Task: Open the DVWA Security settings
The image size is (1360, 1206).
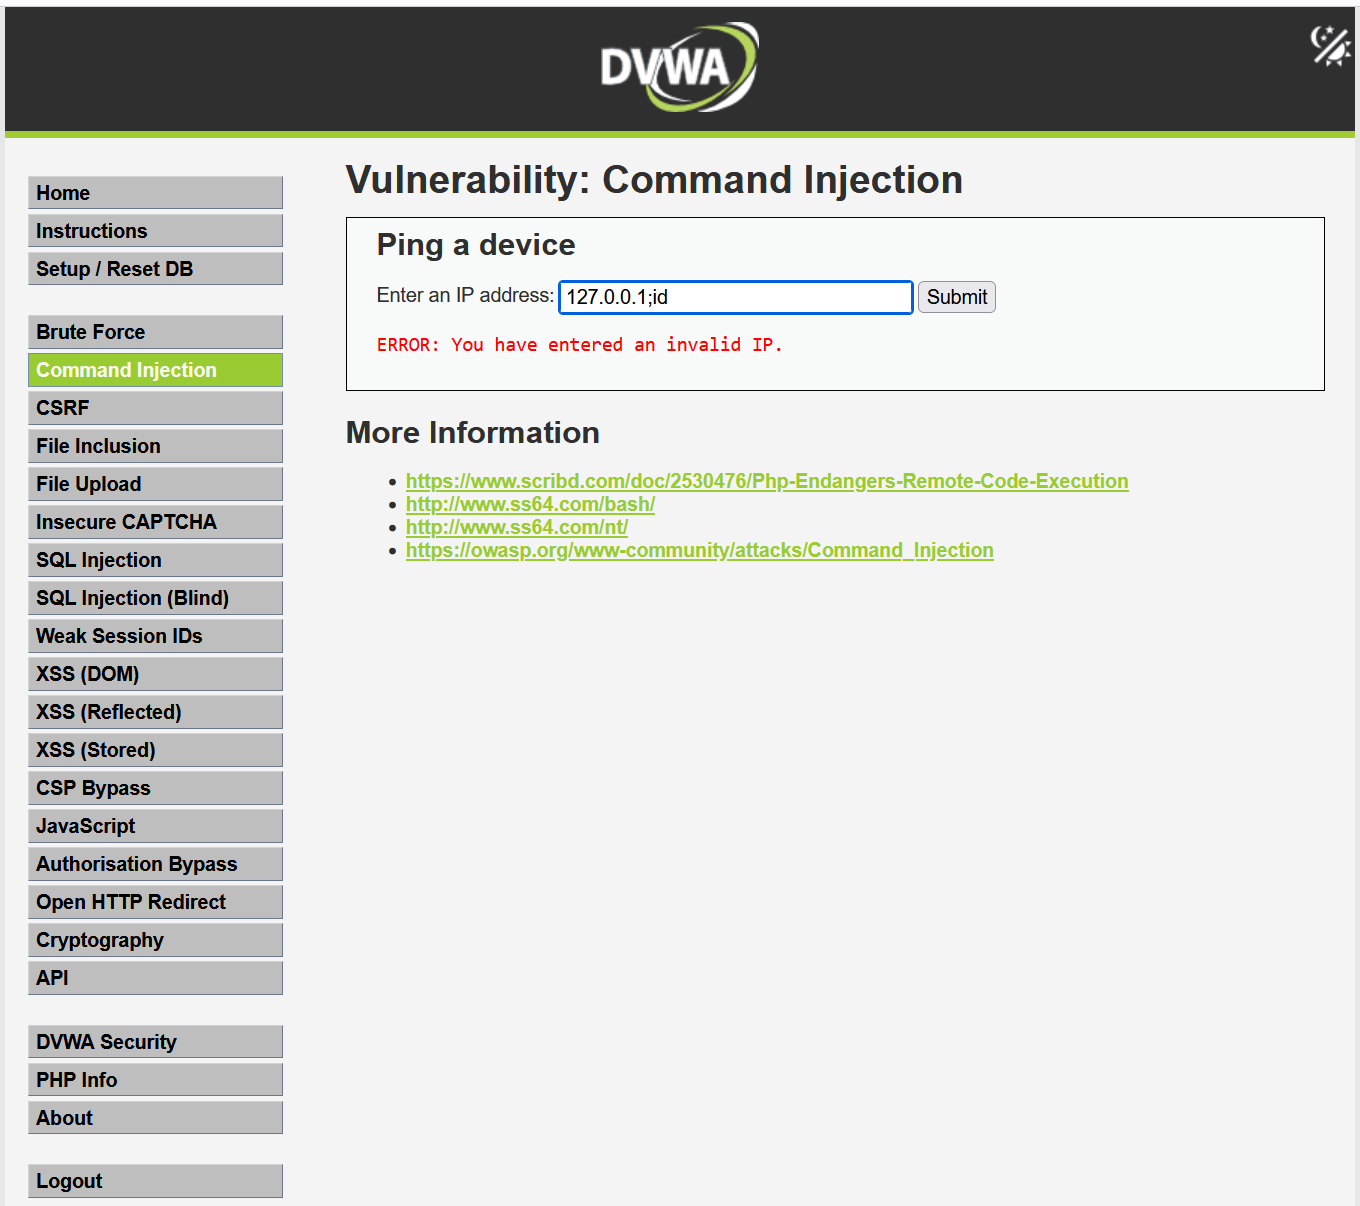Action: (x=155, y=1042)
